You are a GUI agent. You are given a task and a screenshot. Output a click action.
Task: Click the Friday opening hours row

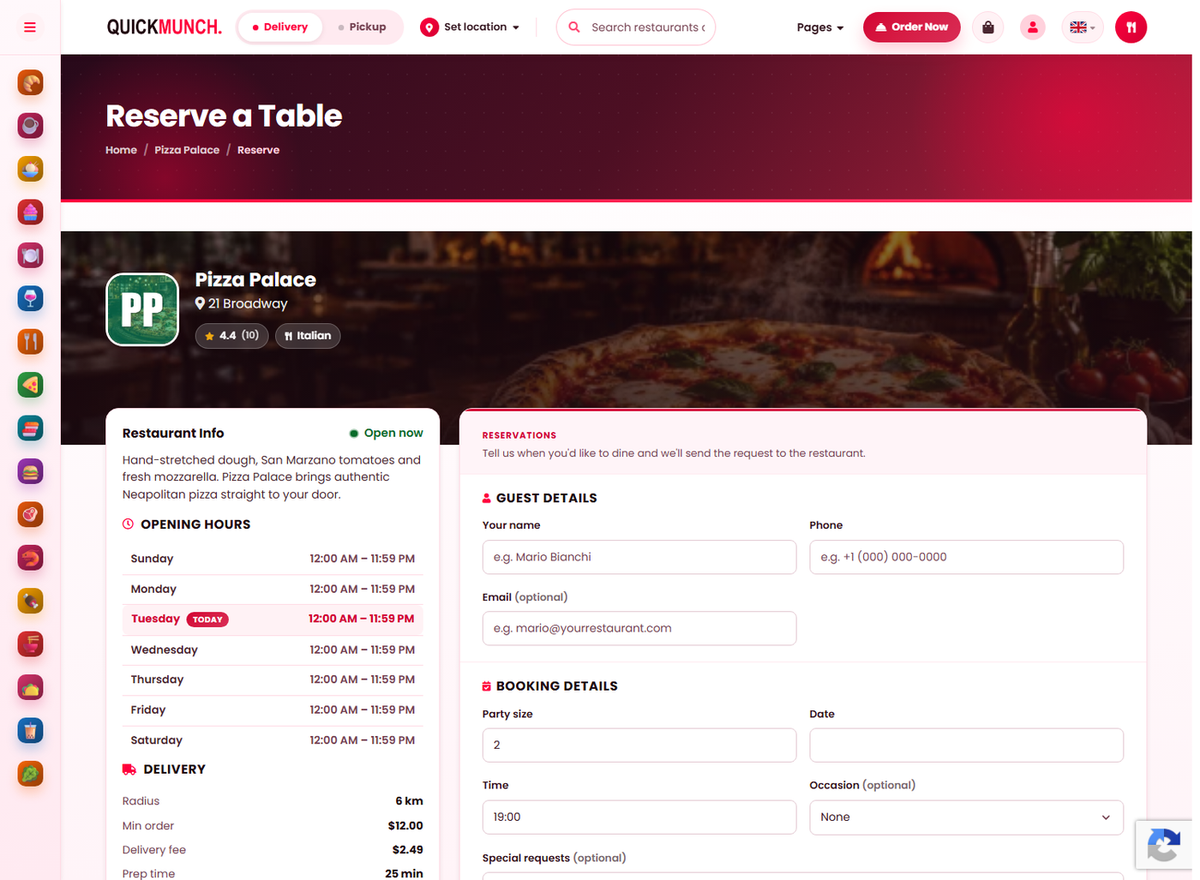[273, 710]
